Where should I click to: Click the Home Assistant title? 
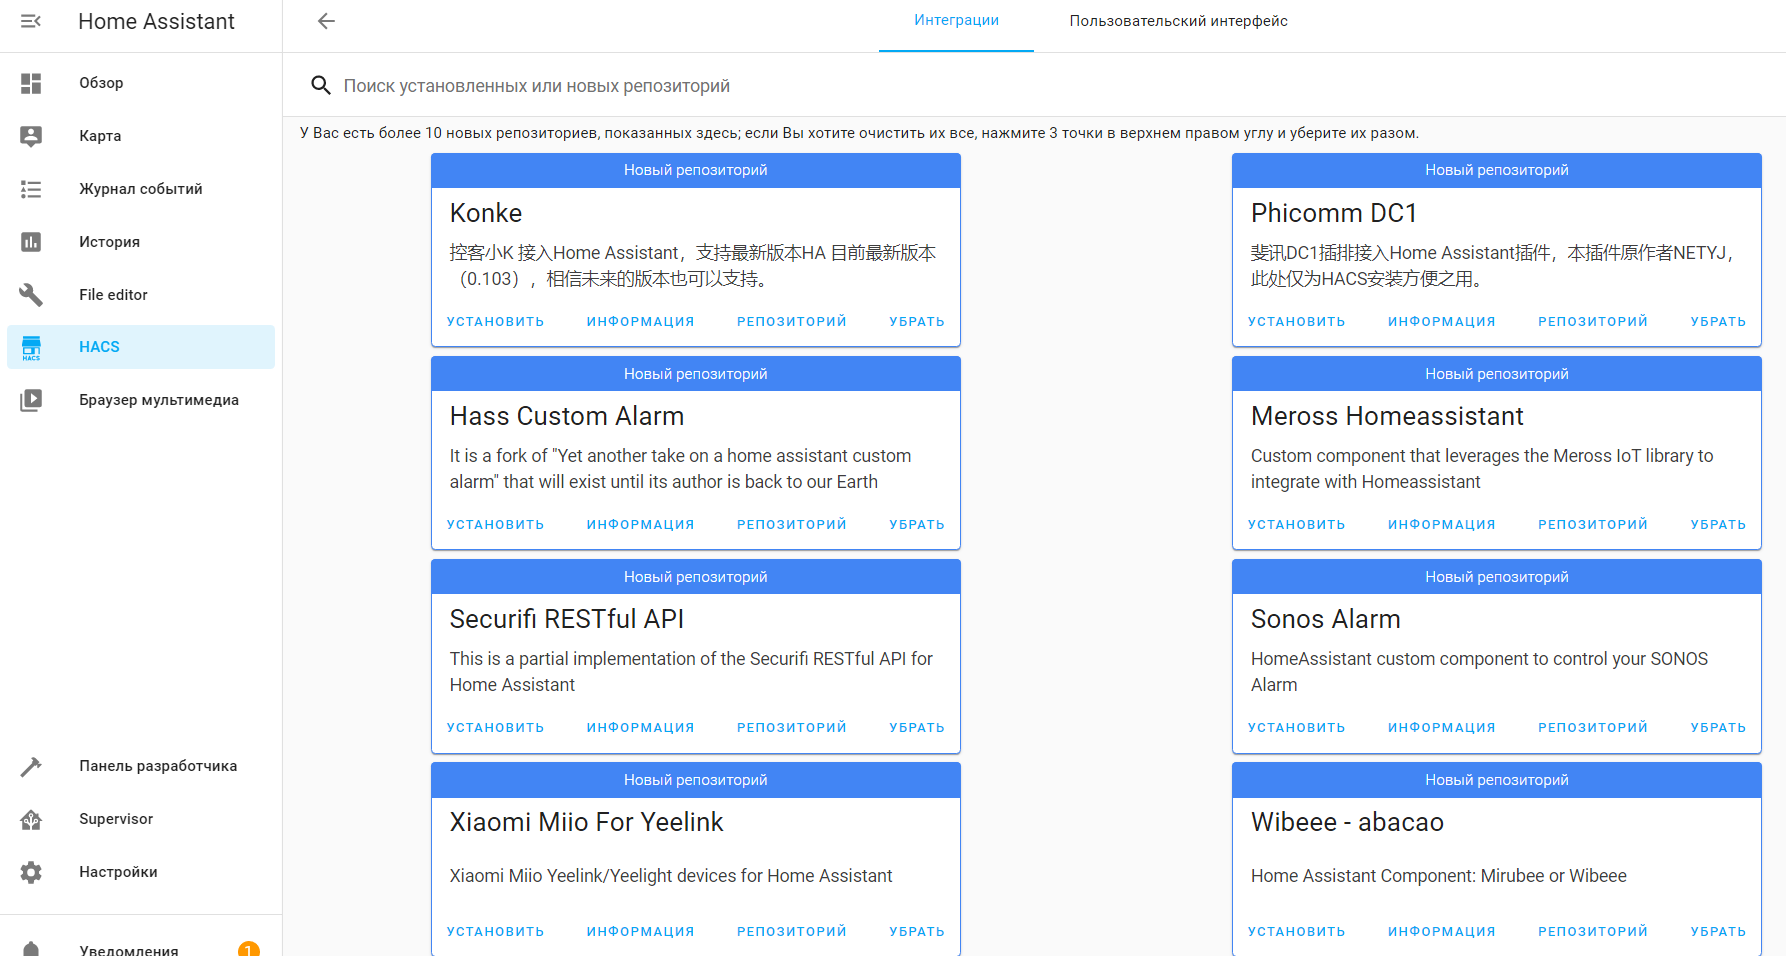tap(156, 21)
